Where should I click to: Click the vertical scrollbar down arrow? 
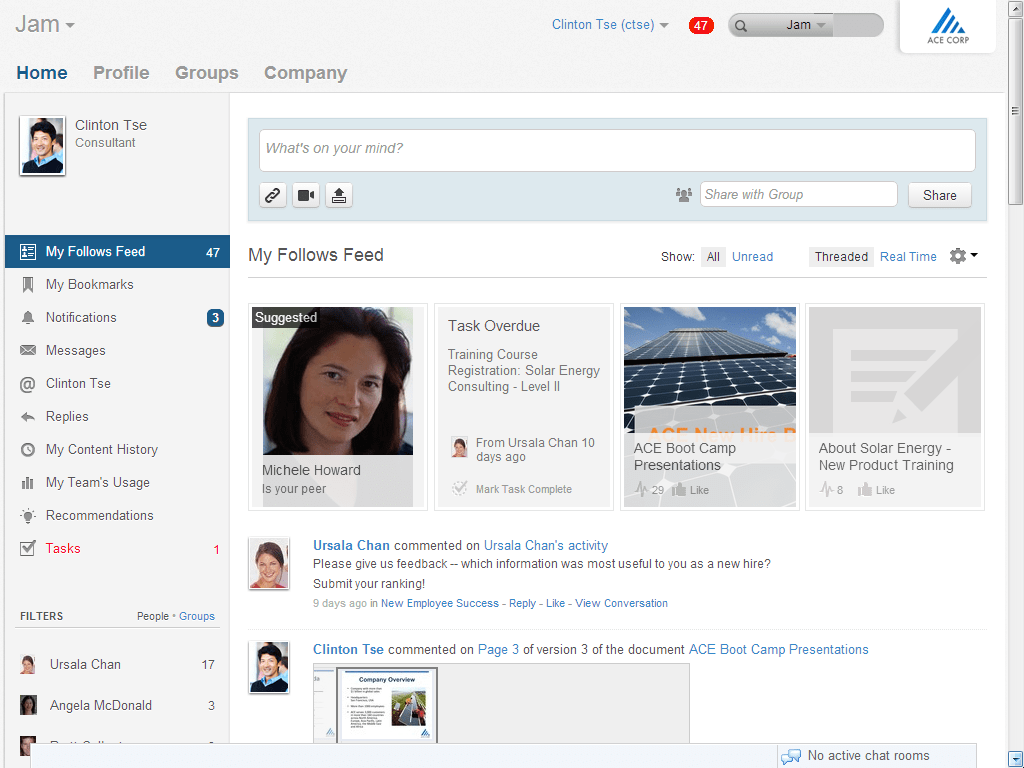pyautogui.click(x=1015, y=758)
